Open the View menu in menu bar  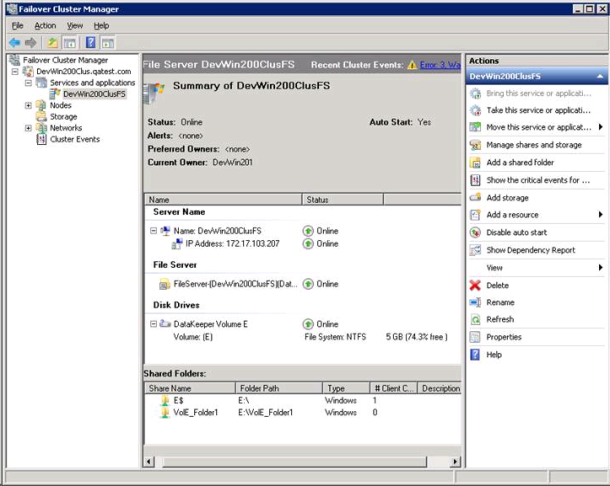click(x=75, y=26)
